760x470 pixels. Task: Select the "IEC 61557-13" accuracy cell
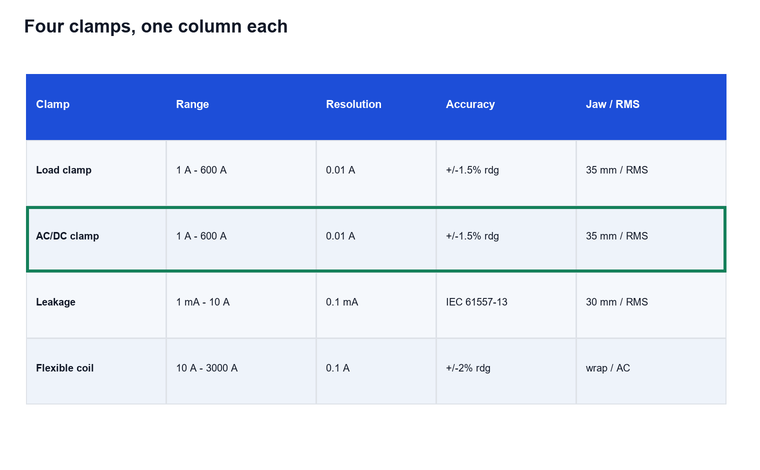click(476, 302)
